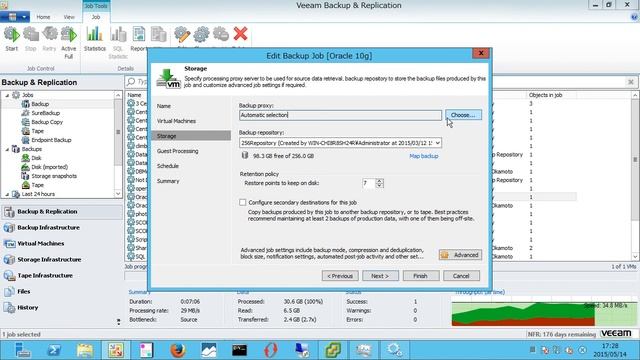
Task: Click the Next button
Action: point(380,276)
